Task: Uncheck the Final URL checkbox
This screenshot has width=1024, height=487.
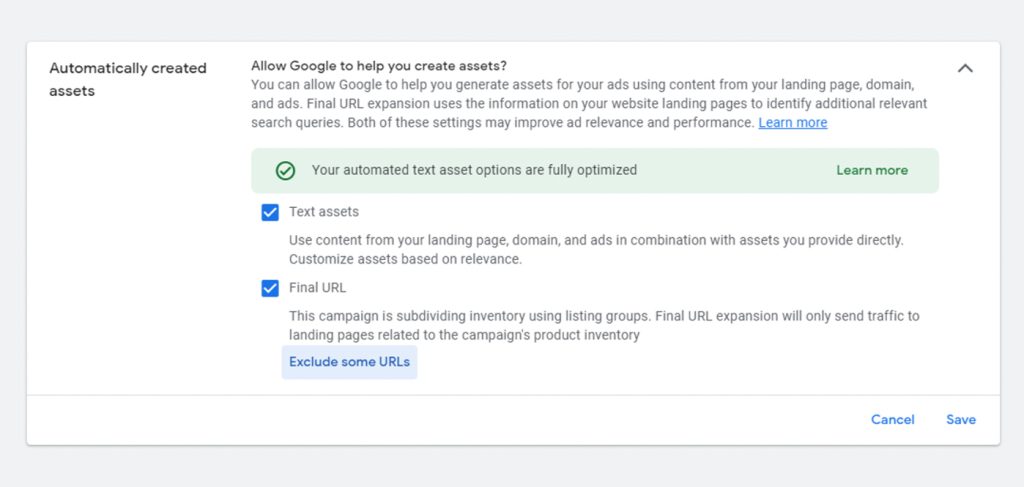Action: click(x=270, y=288)
